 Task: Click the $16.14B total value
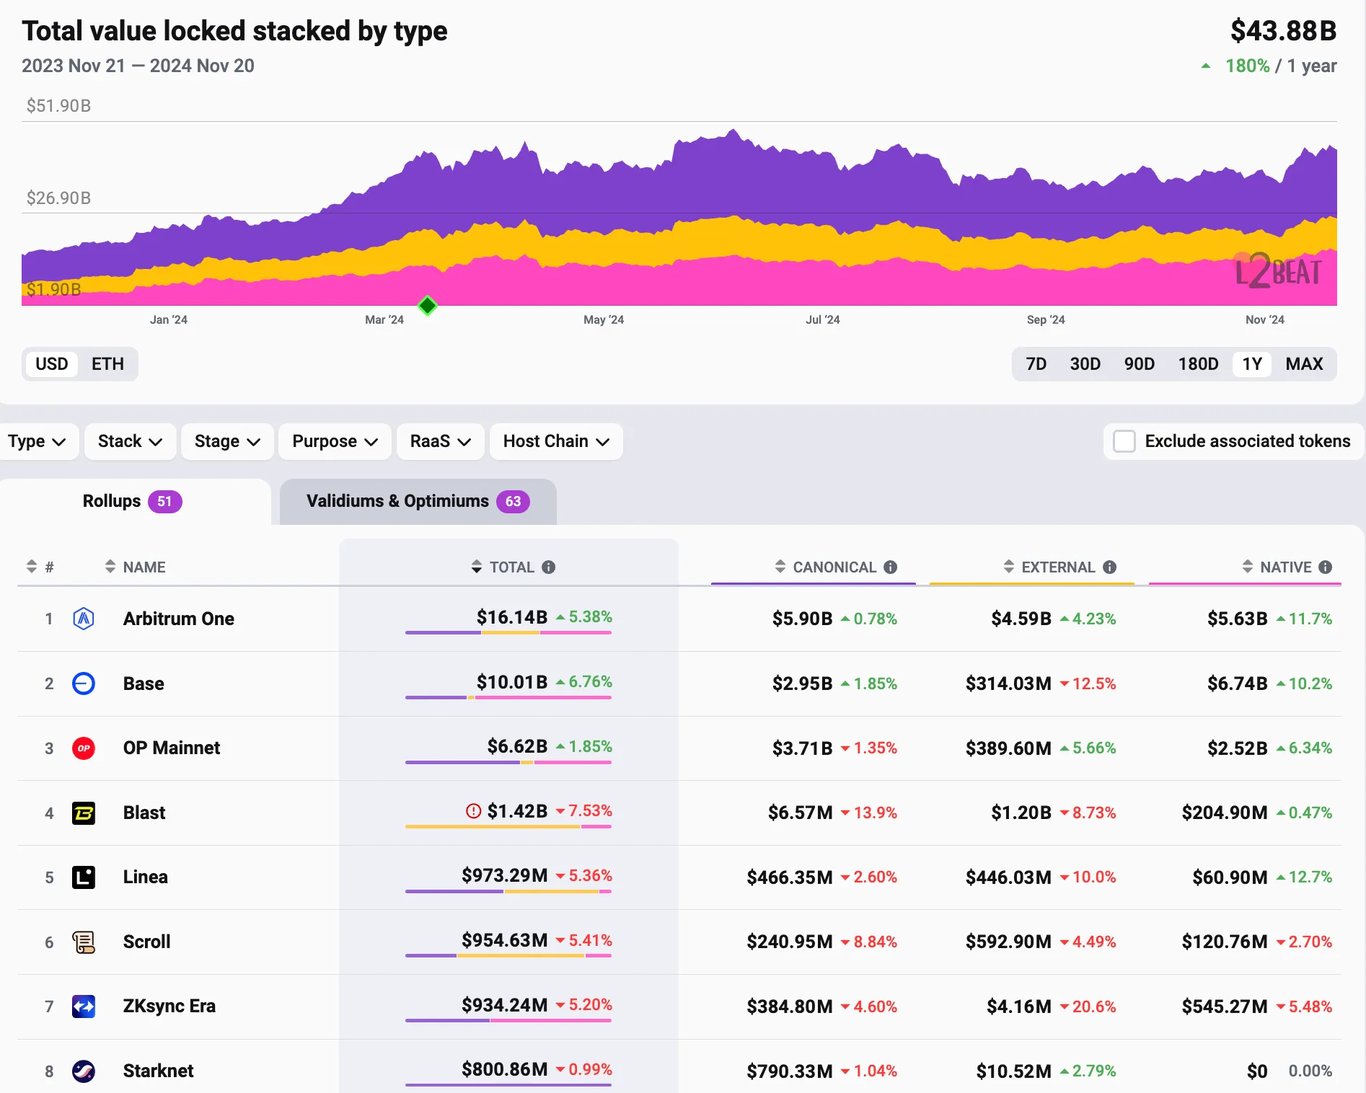pyautogui.click(x=512, y=617)
